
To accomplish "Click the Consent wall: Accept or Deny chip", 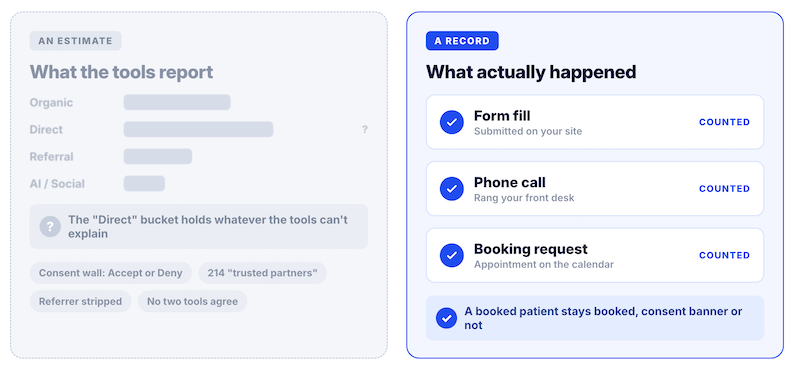I will tap(111, 273).
